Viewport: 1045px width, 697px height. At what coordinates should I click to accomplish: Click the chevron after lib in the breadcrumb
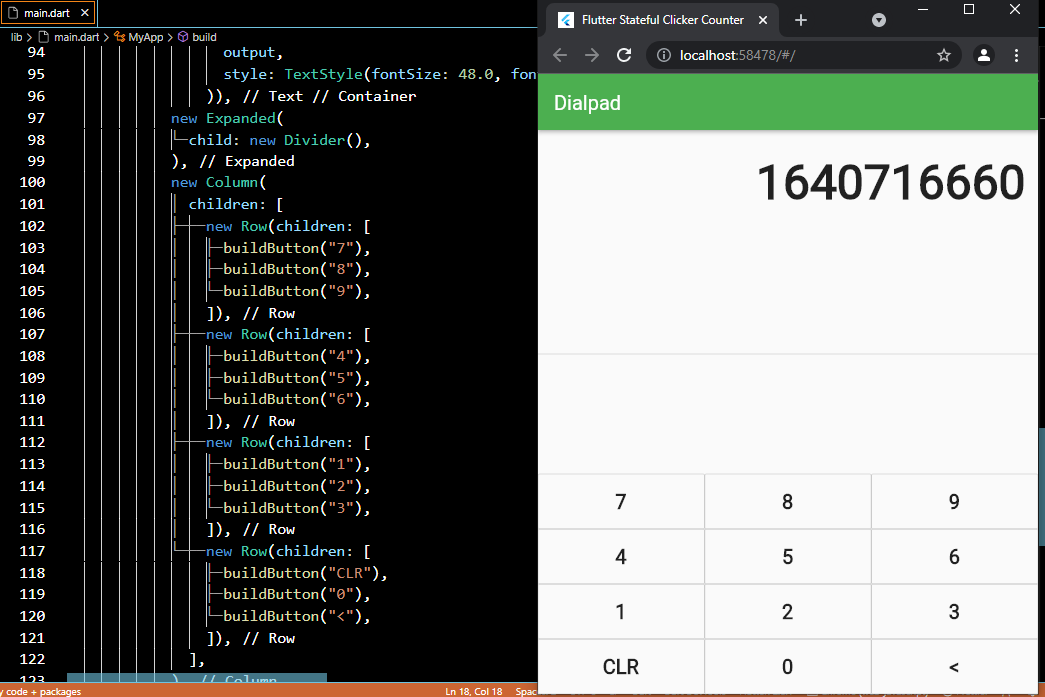pyautogui.click(x=28, y=37)
